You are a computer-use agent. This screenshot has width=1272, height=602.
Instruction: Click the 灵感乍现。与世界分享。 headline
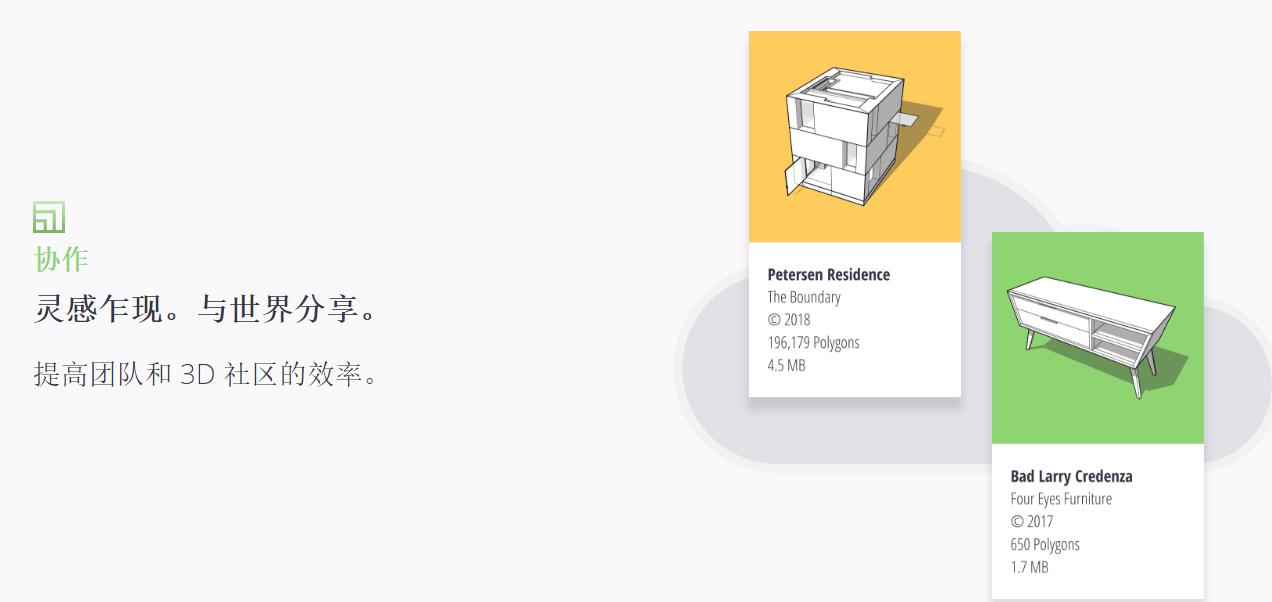coord(207,309)
